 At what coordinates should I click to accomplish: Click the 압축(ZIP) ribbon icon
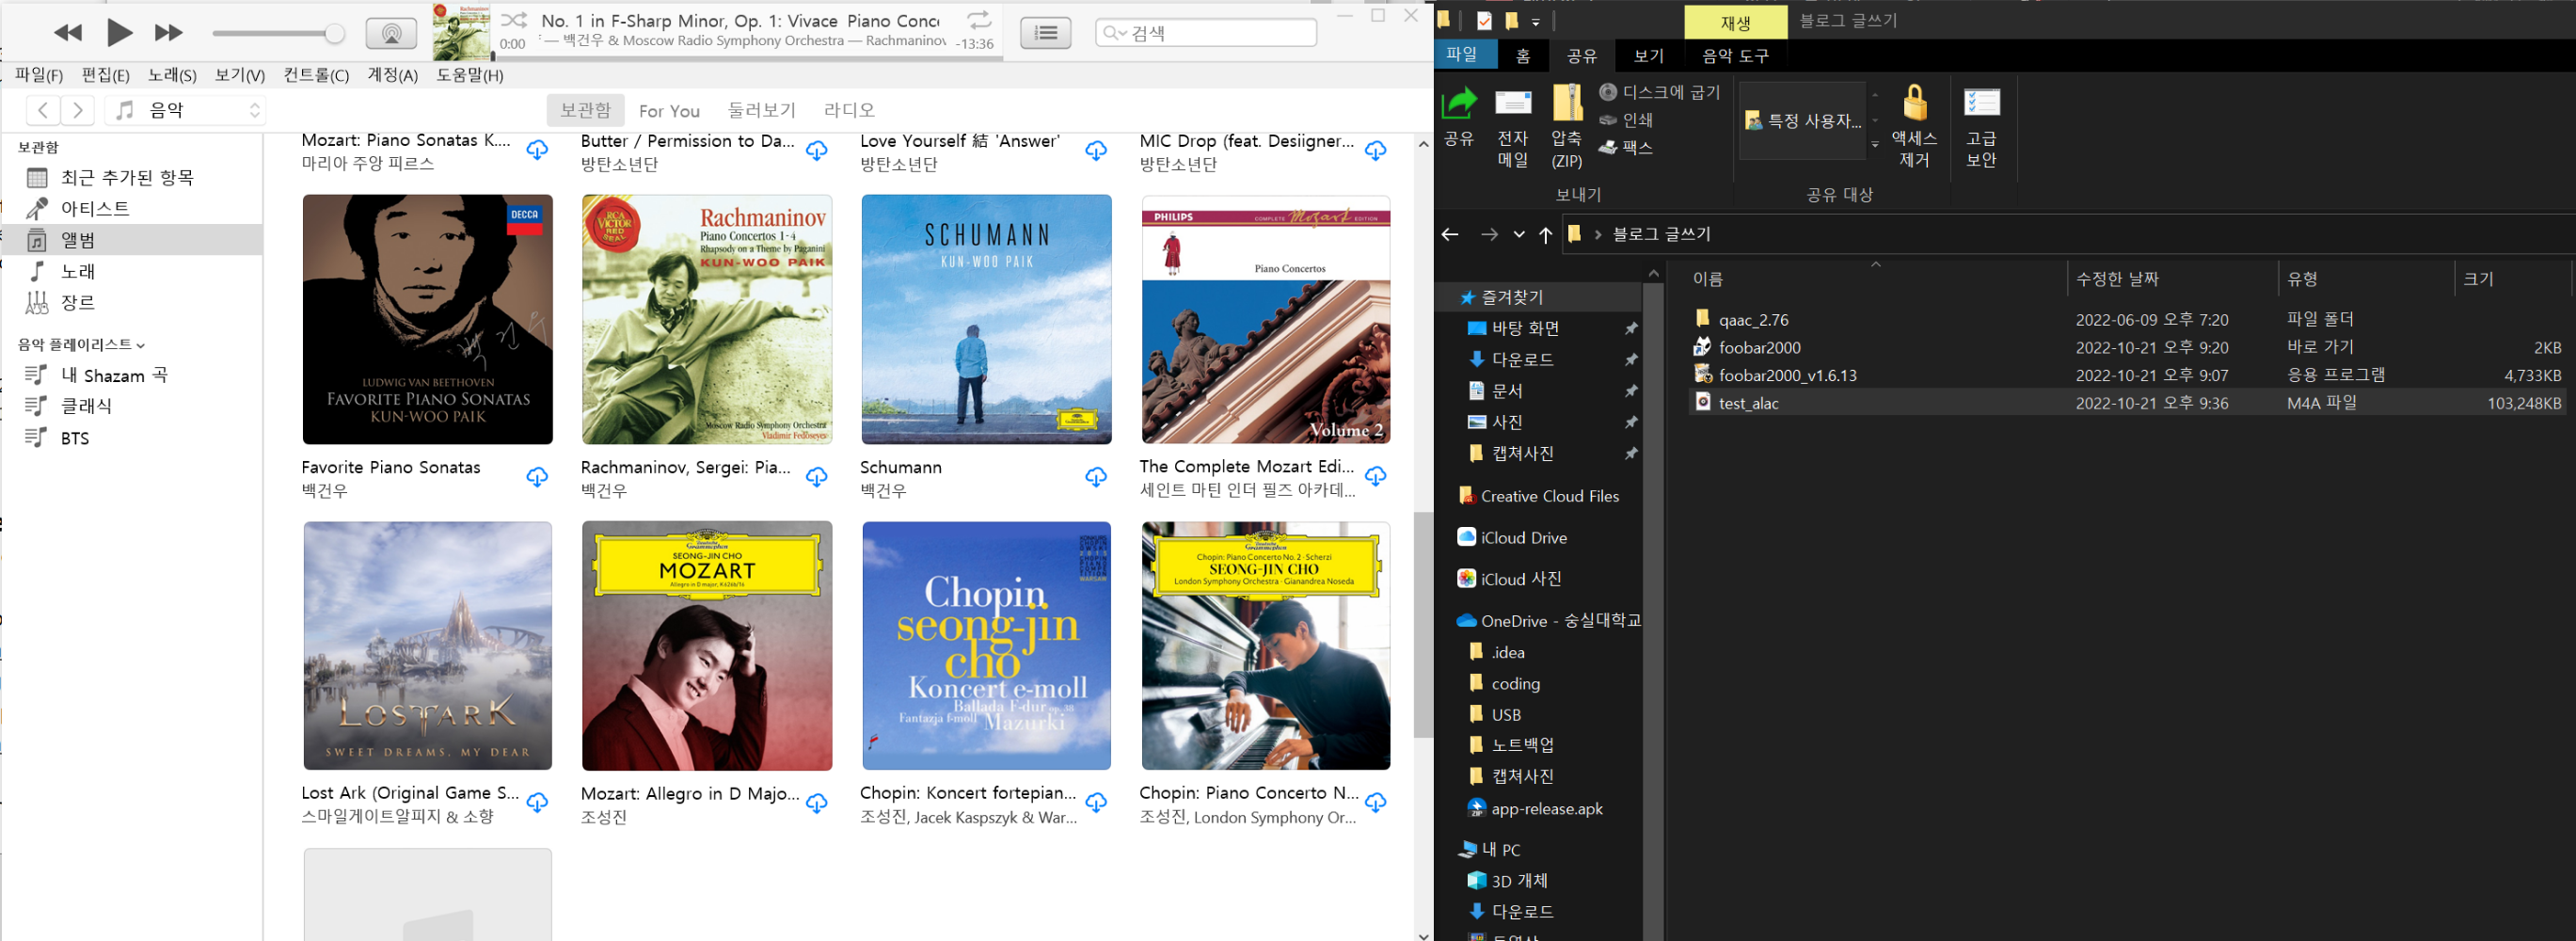click(1567, 128)
